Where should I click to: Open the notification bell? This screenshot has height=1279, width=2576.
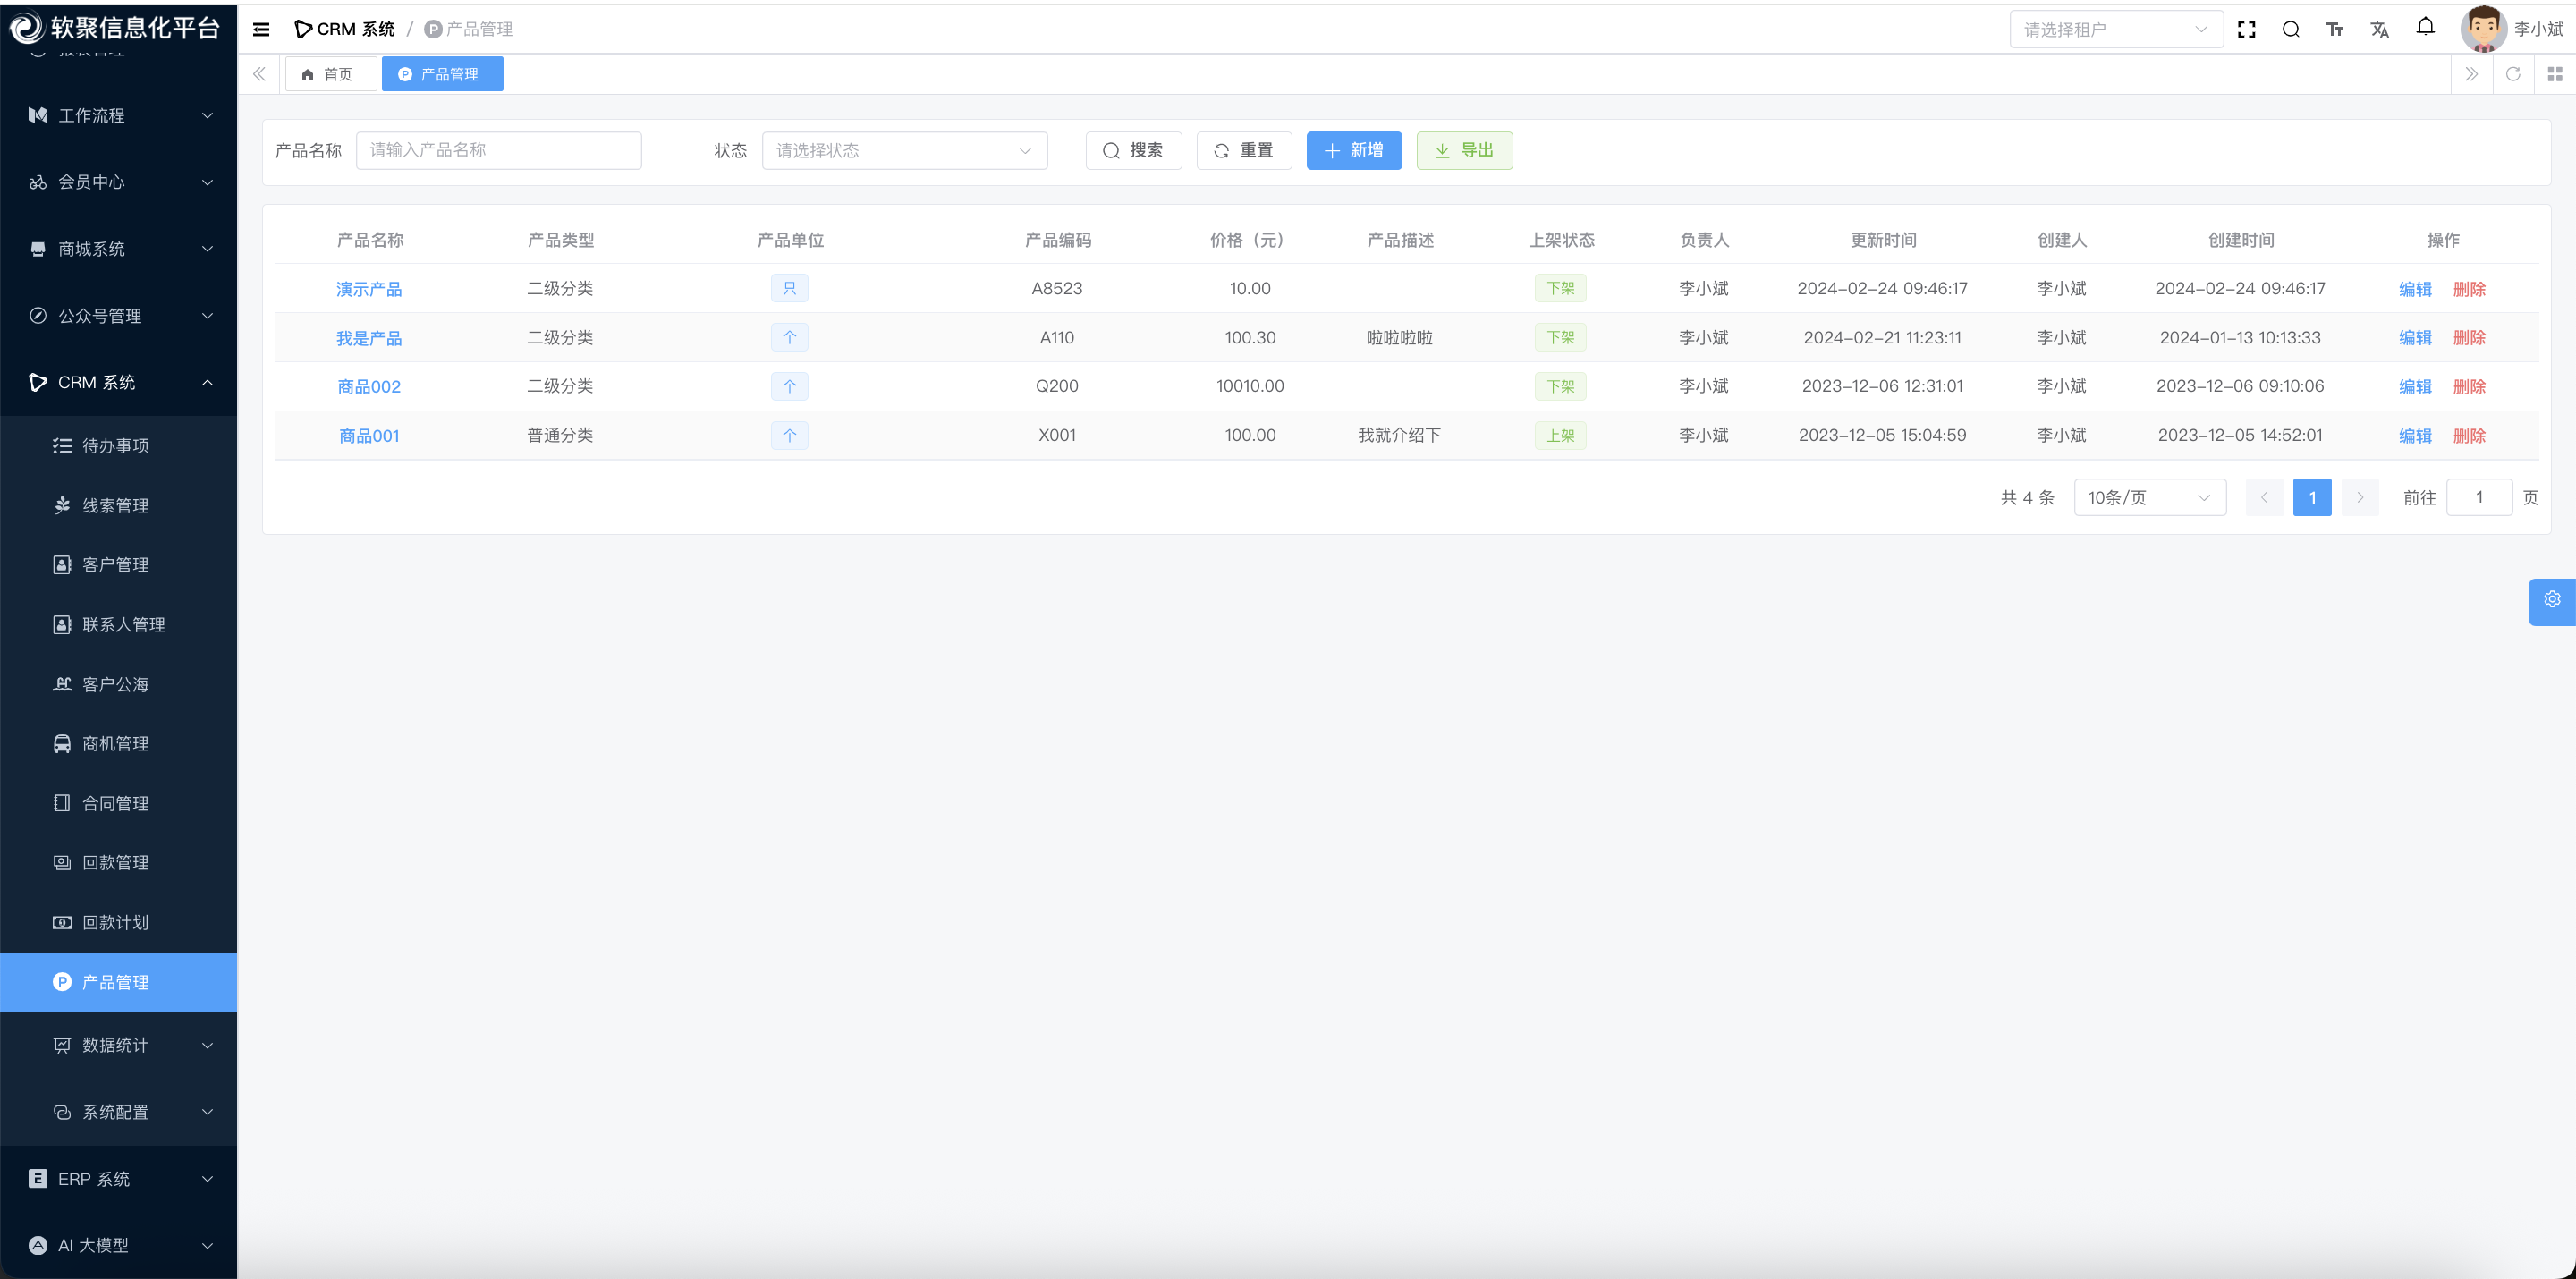pyautogui.click(x=2425, y=27)
